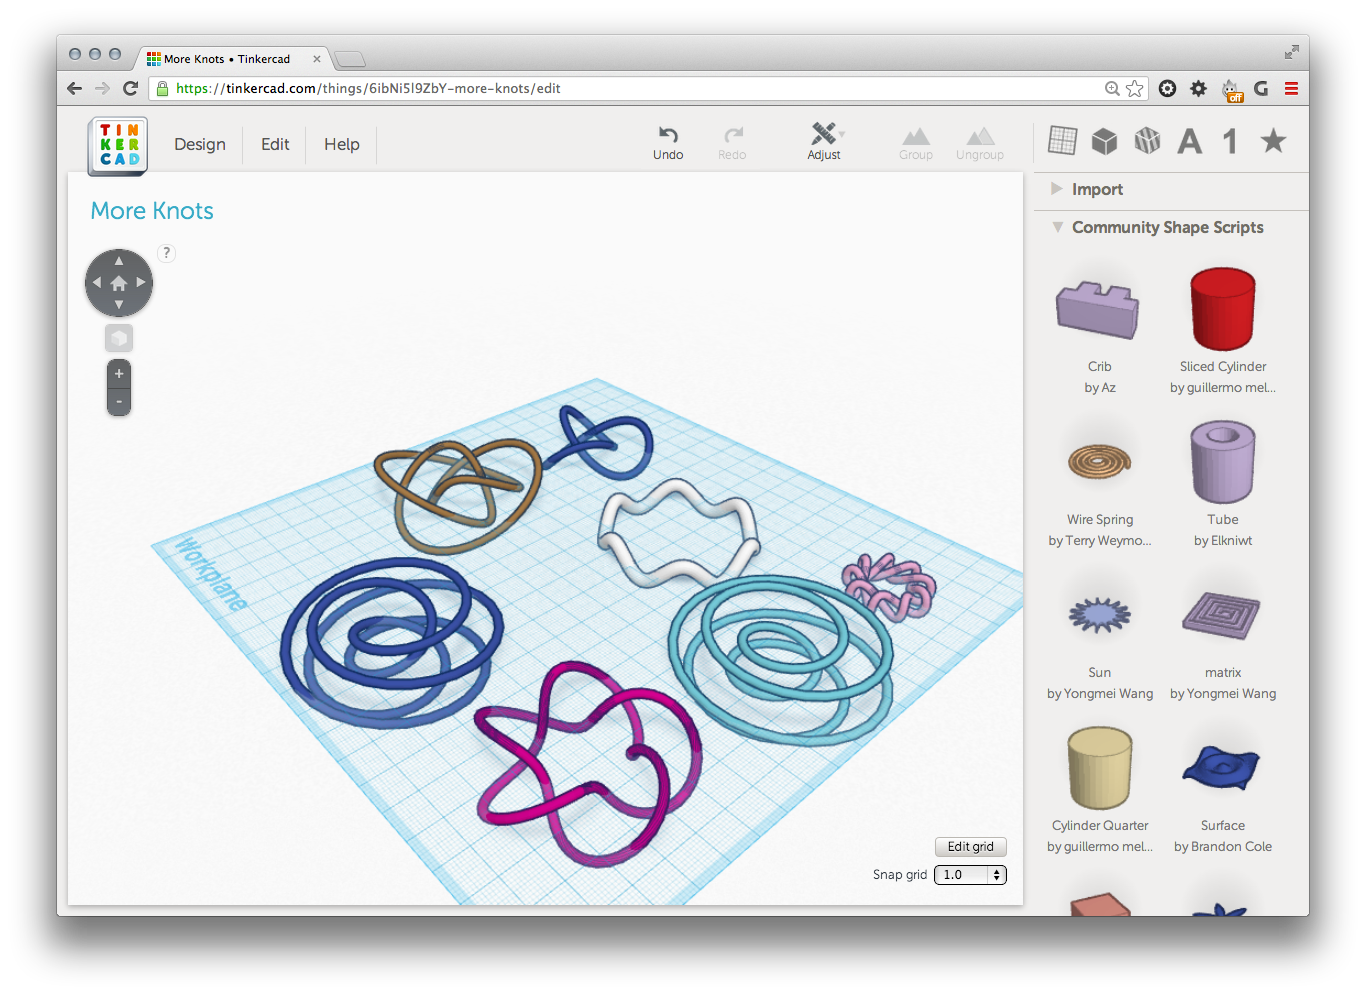Show favorite shapes star icon
Viewport: 1366px width, 995px height.
coord(1272,141)
